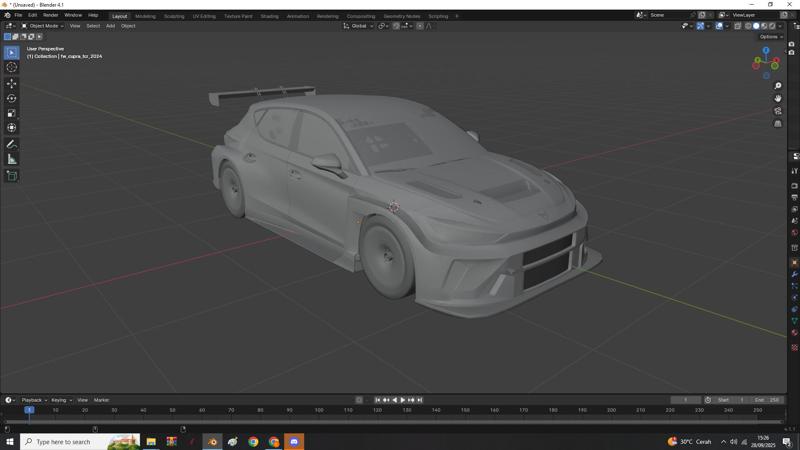Click the blue playhead at frame 1

30,410
